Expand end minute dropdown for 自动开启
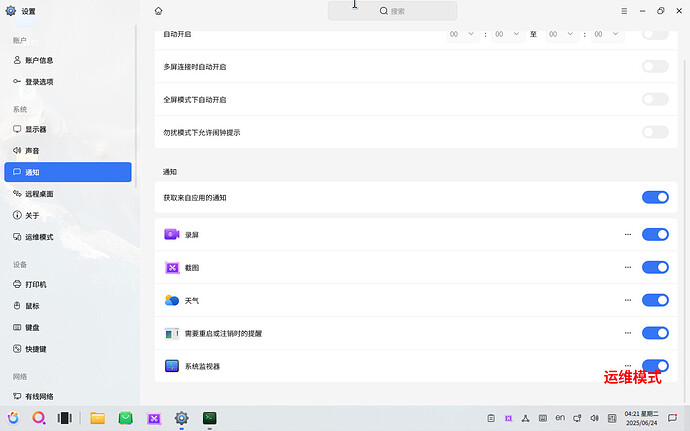Screen dimensions: 690x431 (607, 34)
